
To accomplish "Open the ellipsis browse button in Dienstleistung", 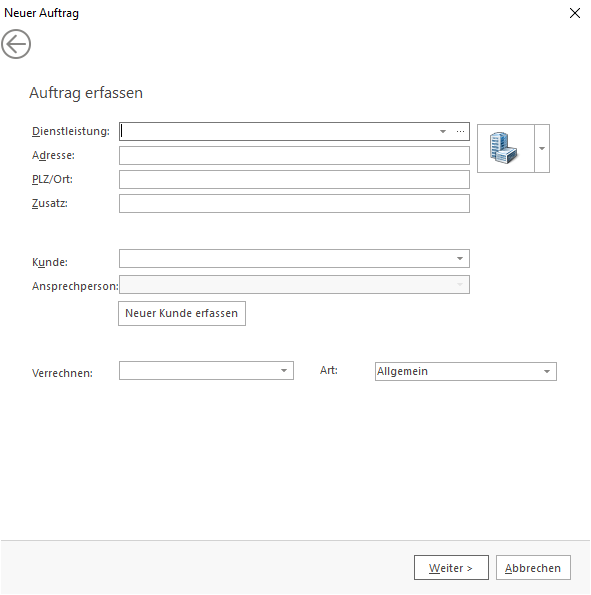I will (x=460, y=131).
